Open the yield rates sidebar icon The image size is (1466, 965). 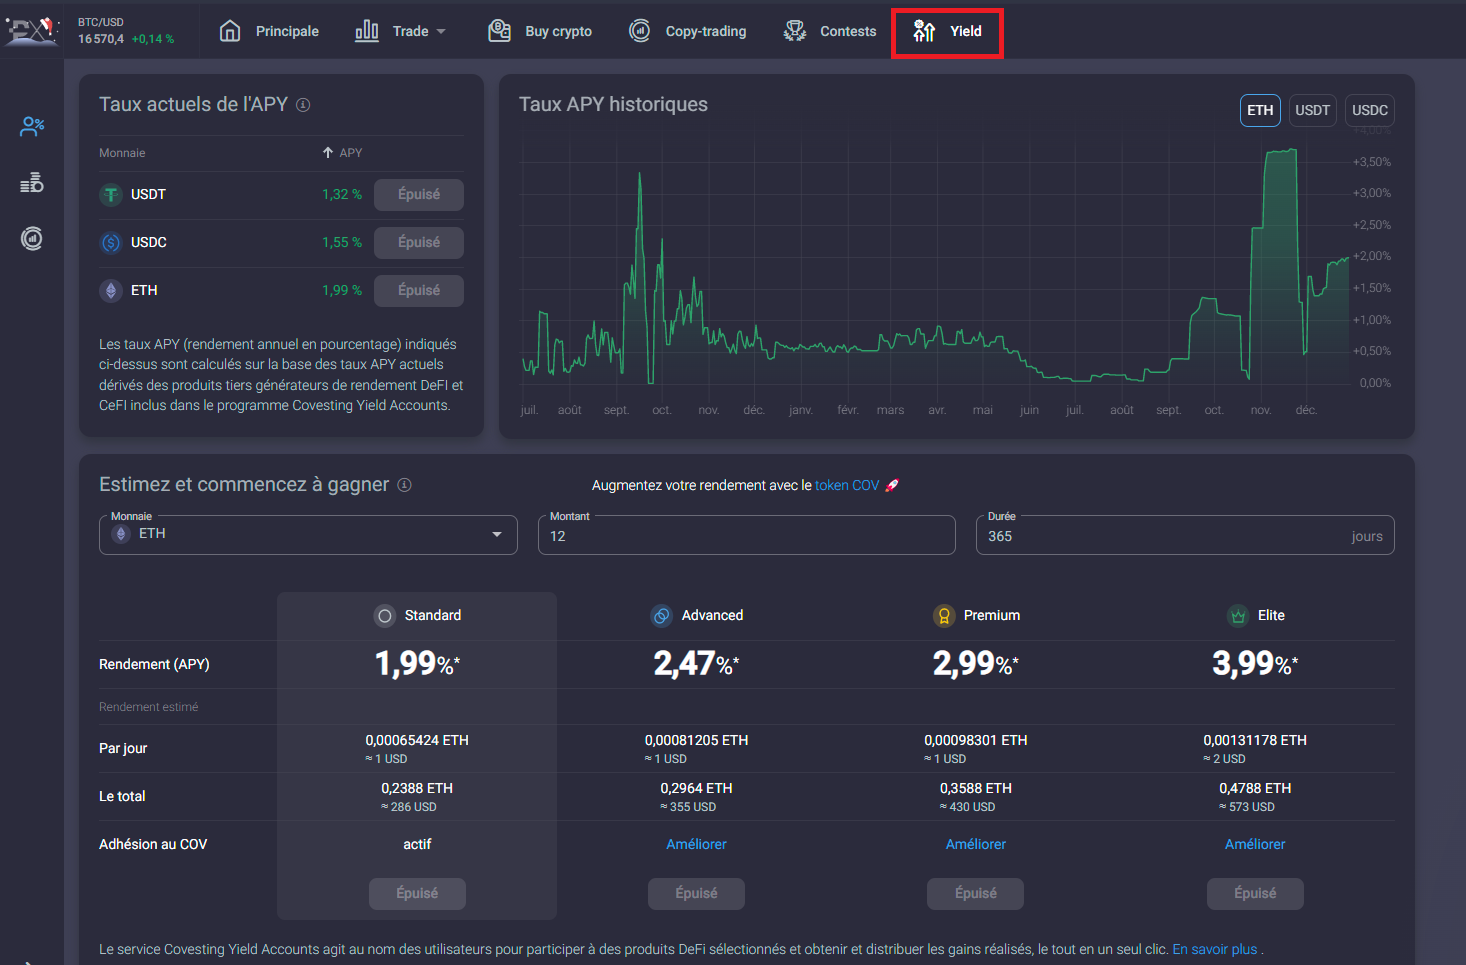32,126
